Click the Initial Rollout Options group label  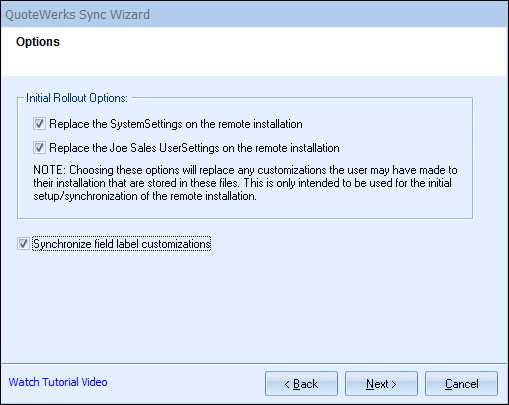(x=77, y=98)
